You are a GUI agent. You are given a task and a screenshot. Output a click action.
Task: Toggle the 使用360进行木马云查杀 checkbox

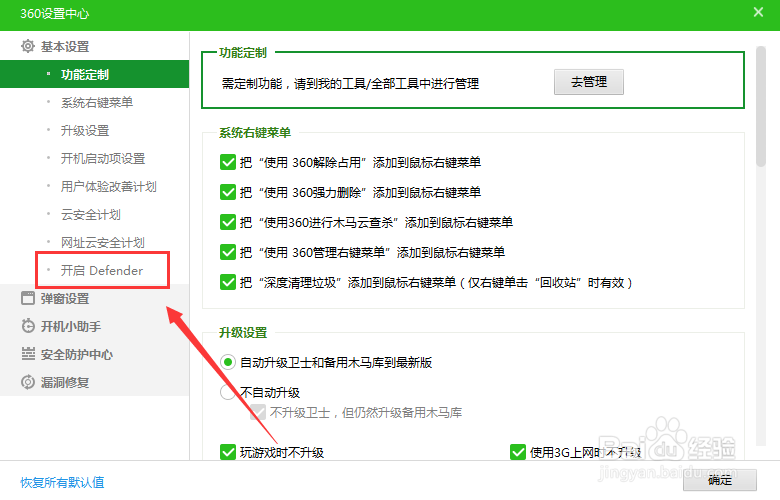tap(228, 222)
